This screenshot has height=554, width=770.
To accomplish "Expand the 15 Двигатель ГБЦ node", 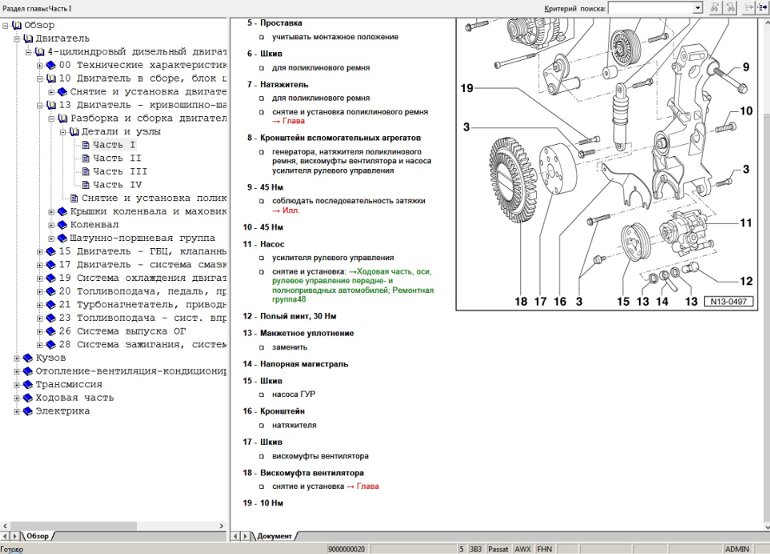I will 40,251.
